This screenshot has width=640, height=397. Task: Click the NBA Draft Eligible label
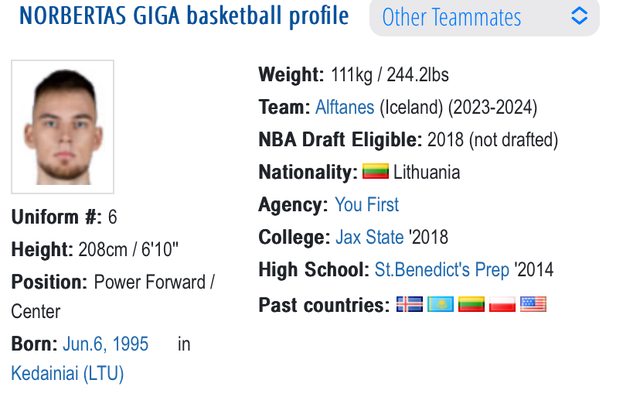click(x=340, y=140)
